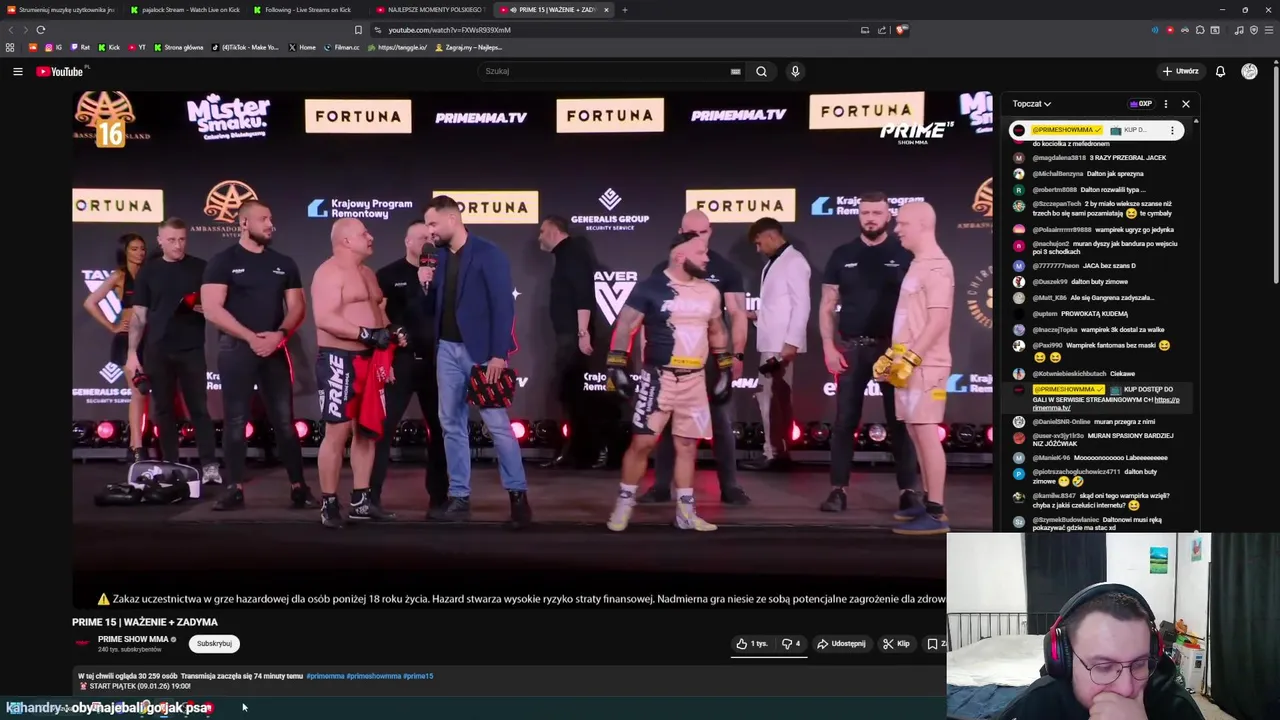
Task: Click the share page icon in address bar
Action: (882, 30)
